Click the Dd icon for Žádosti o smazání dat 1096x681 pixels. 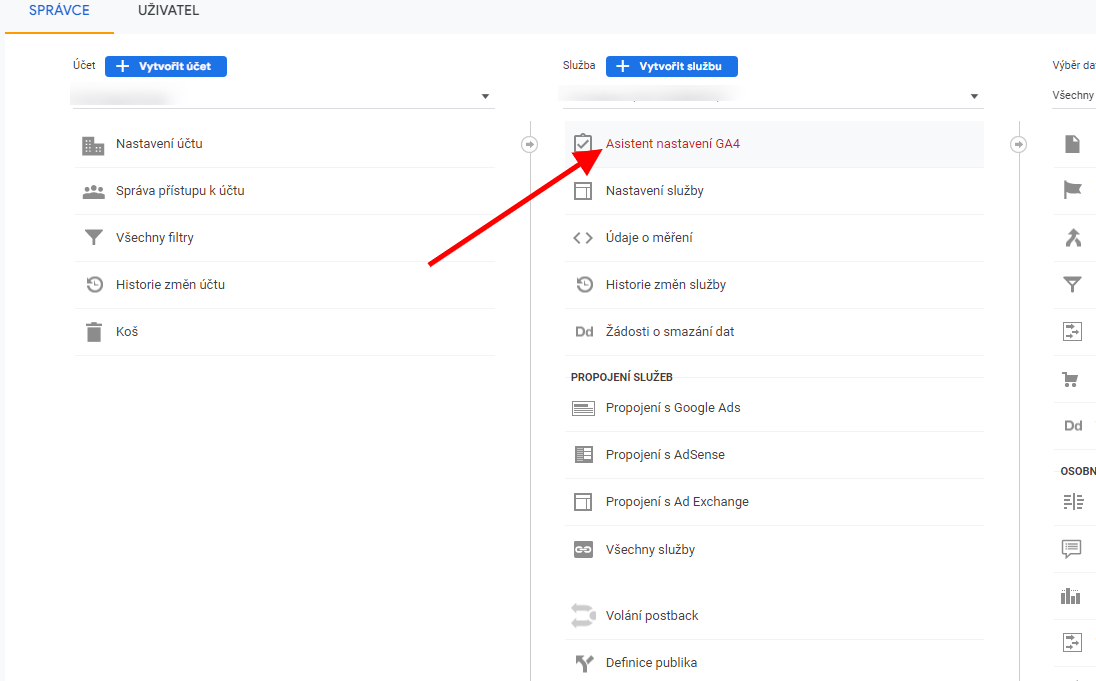(x=583, y=332)
